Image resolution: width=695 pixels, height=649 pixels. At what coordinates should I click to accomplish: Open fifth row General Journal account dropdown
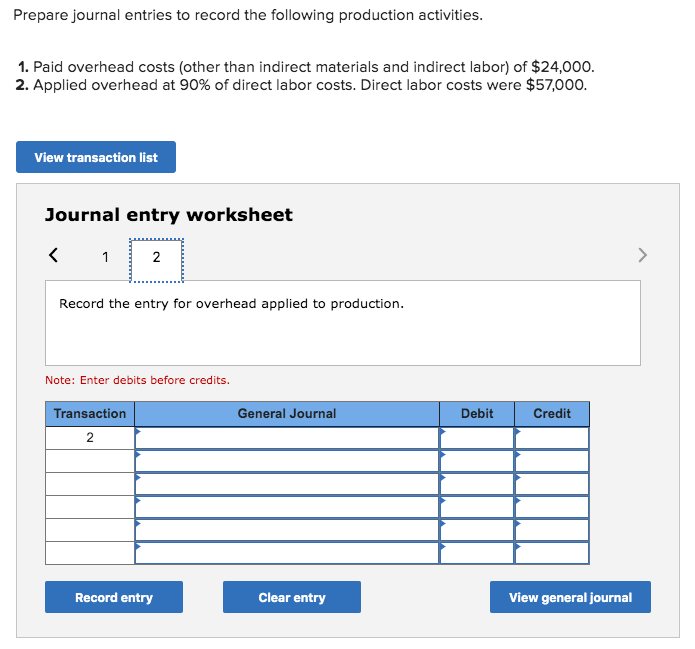point(287,530)
